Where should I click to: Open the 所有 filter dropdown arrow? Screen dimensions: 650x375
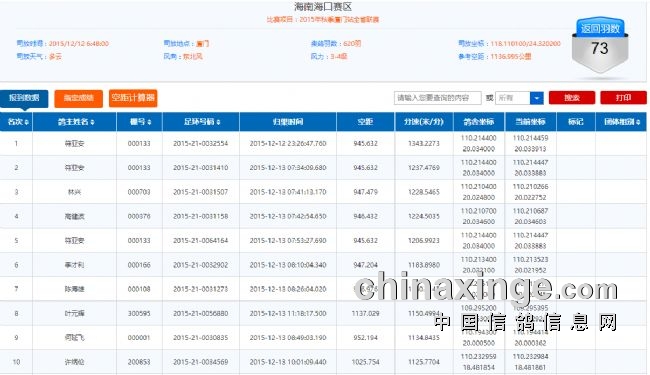(536, 98)
